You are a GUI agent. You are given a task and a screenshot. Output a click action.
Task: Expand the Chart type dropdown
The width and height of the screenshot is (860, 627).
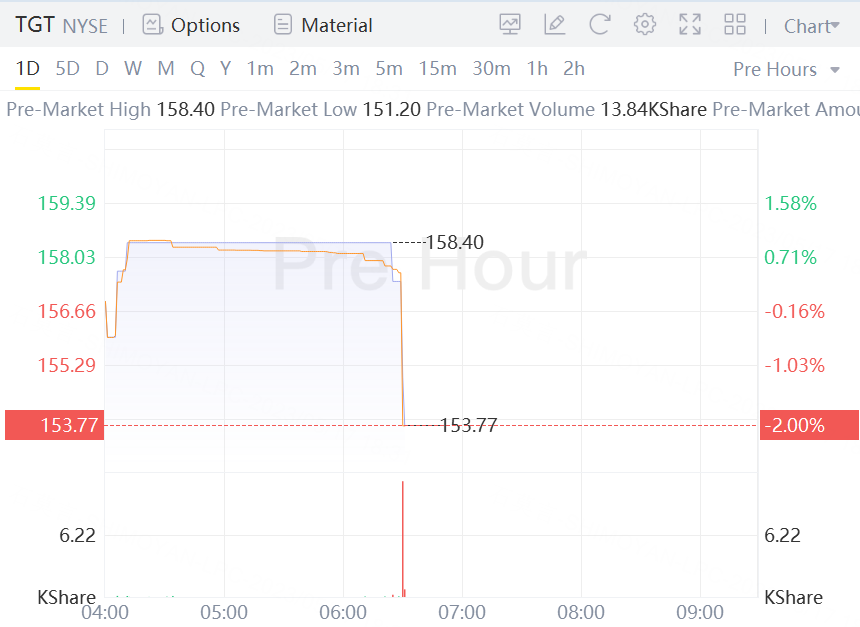[x=811, y=26]
